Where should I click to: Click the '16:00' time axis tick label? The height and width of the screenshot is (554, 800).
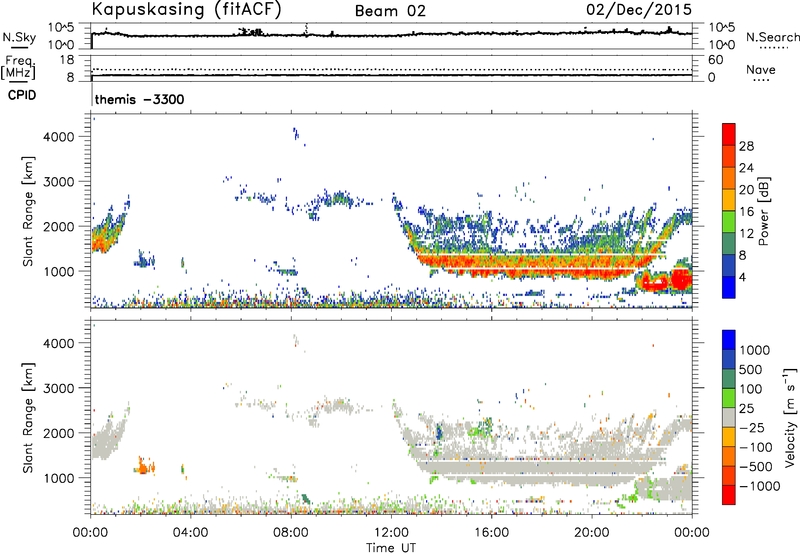[x=491, y=533]
